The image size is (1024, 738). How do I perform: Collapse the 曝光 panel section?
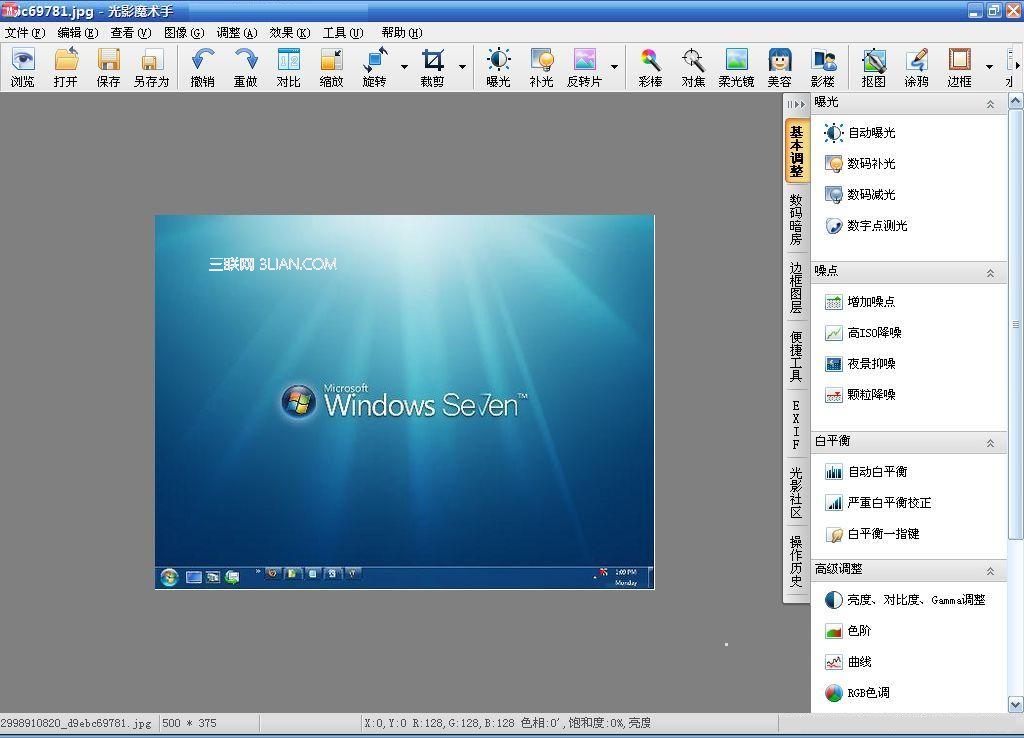point(990,104)
